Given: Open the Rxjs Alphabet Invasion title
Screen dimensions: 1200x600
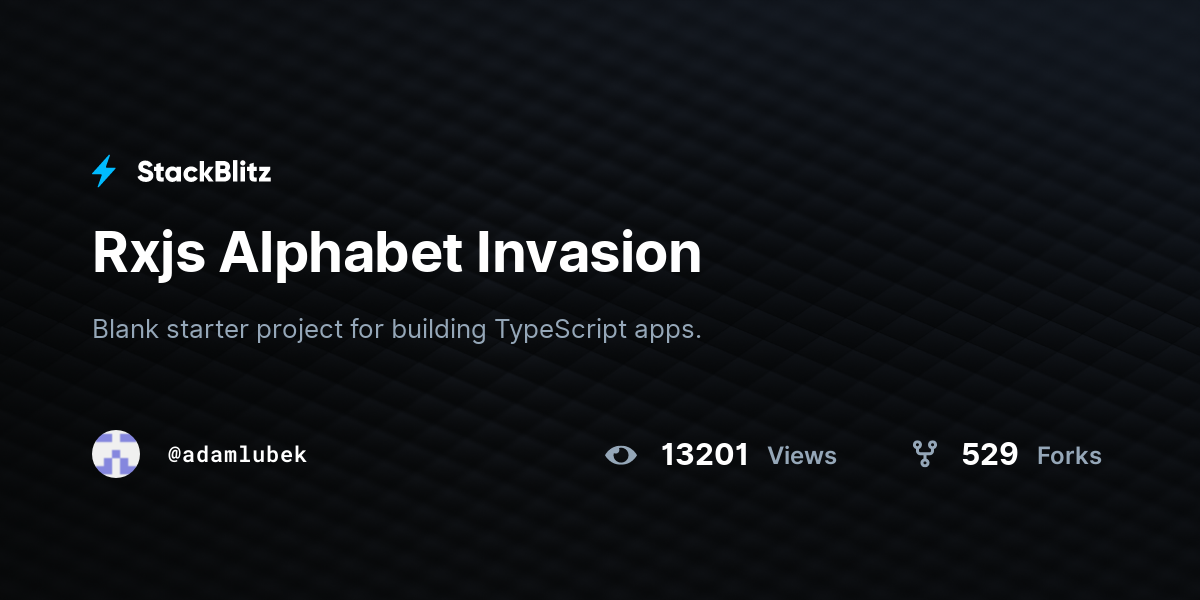Looking at the screenshot, I should [397, 254].
